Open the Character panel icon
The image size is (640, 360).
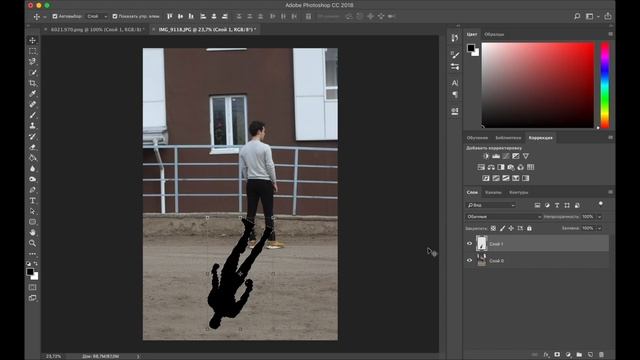pos(455,83)
